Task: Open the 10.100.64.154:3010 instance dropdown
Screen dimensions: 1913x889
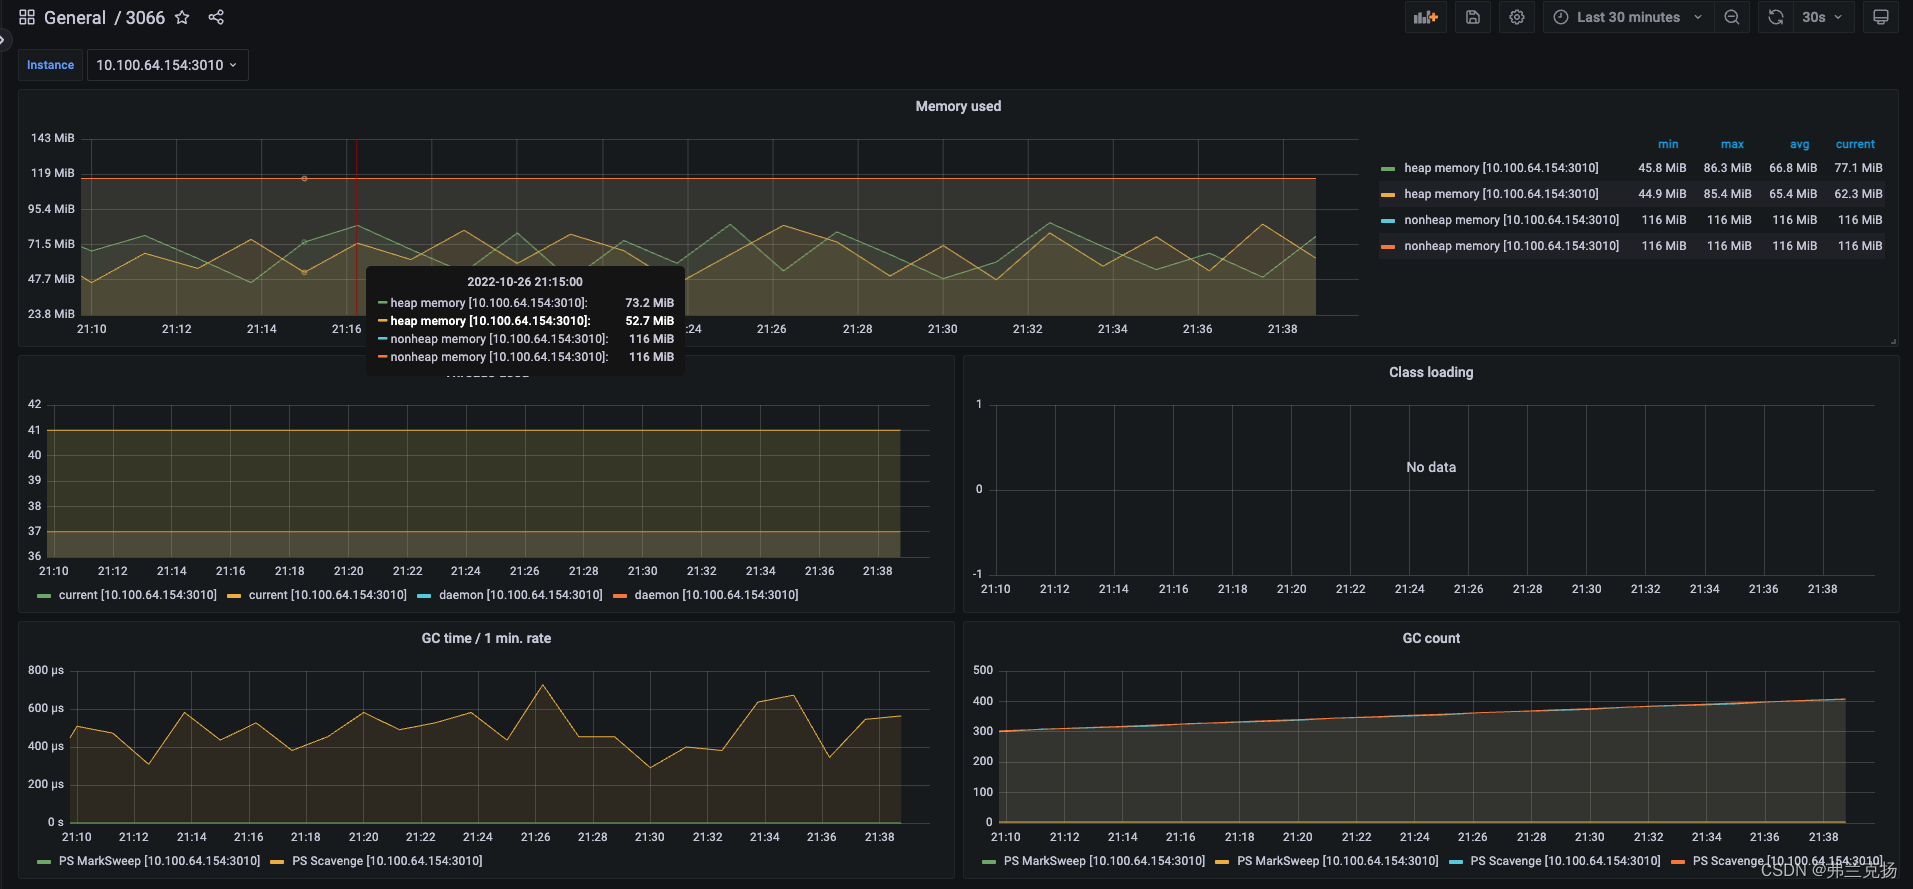Action: coord(167,65)
